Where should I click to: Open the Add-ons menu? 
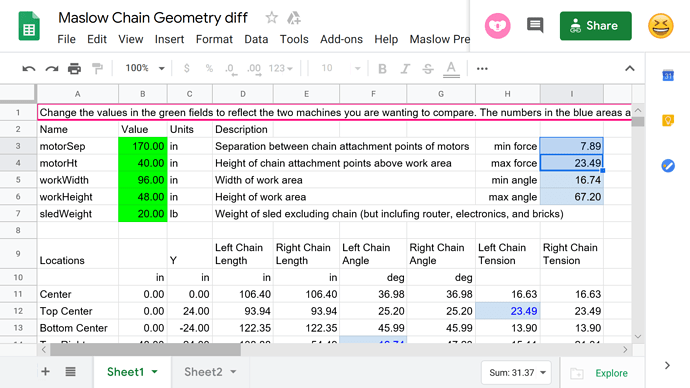point(341,40)
